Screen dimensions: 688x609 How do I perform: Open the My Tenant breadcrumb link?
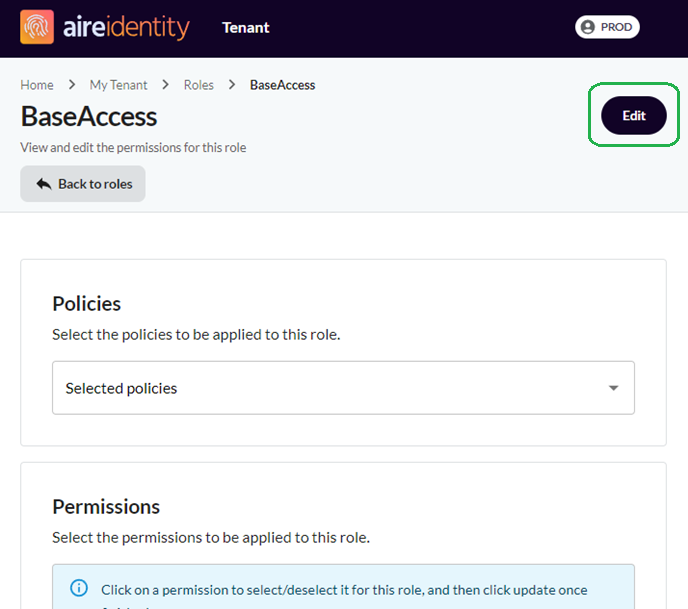click(x=118, y=85)
